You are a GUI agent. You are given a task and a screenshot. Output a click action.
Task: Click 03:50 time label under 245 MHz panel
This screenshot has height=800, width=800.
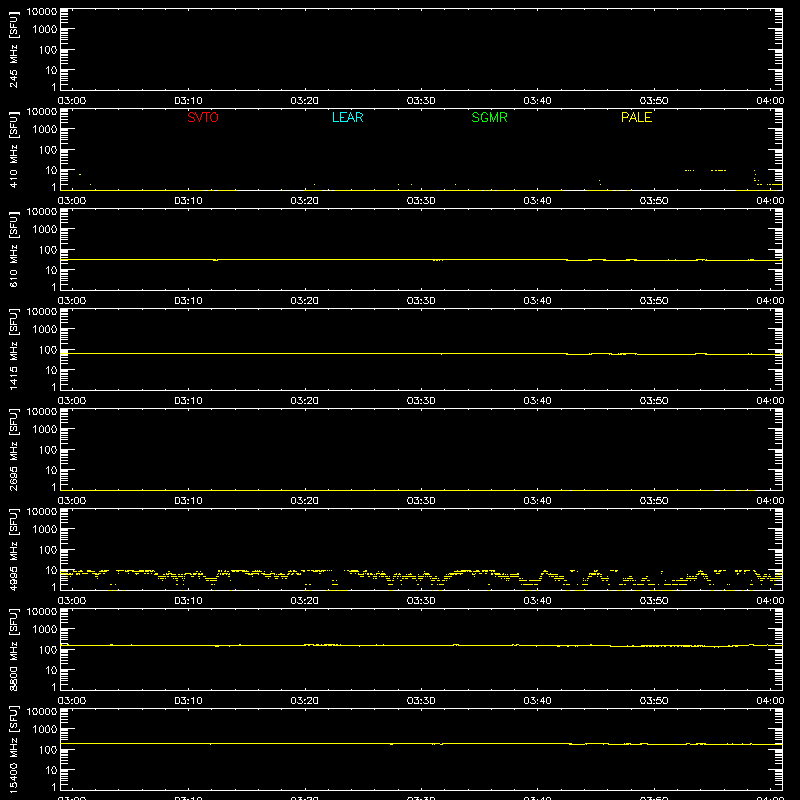coord(654,101)
